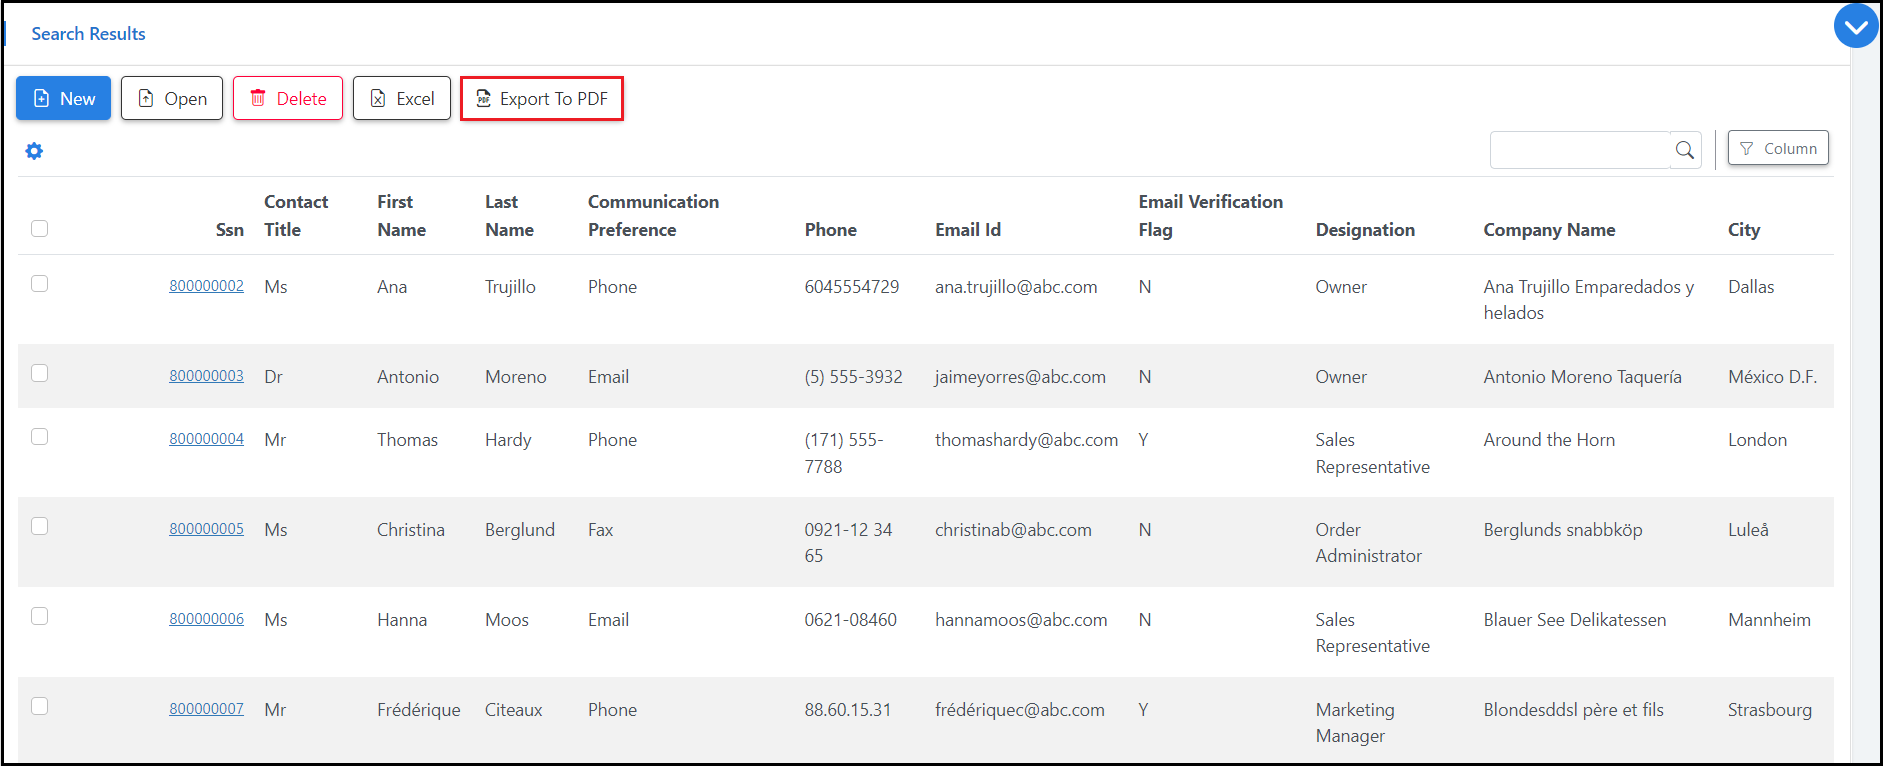Toggle the select-all header checkbox
The image size is (1883, 766).
point(40,228)
